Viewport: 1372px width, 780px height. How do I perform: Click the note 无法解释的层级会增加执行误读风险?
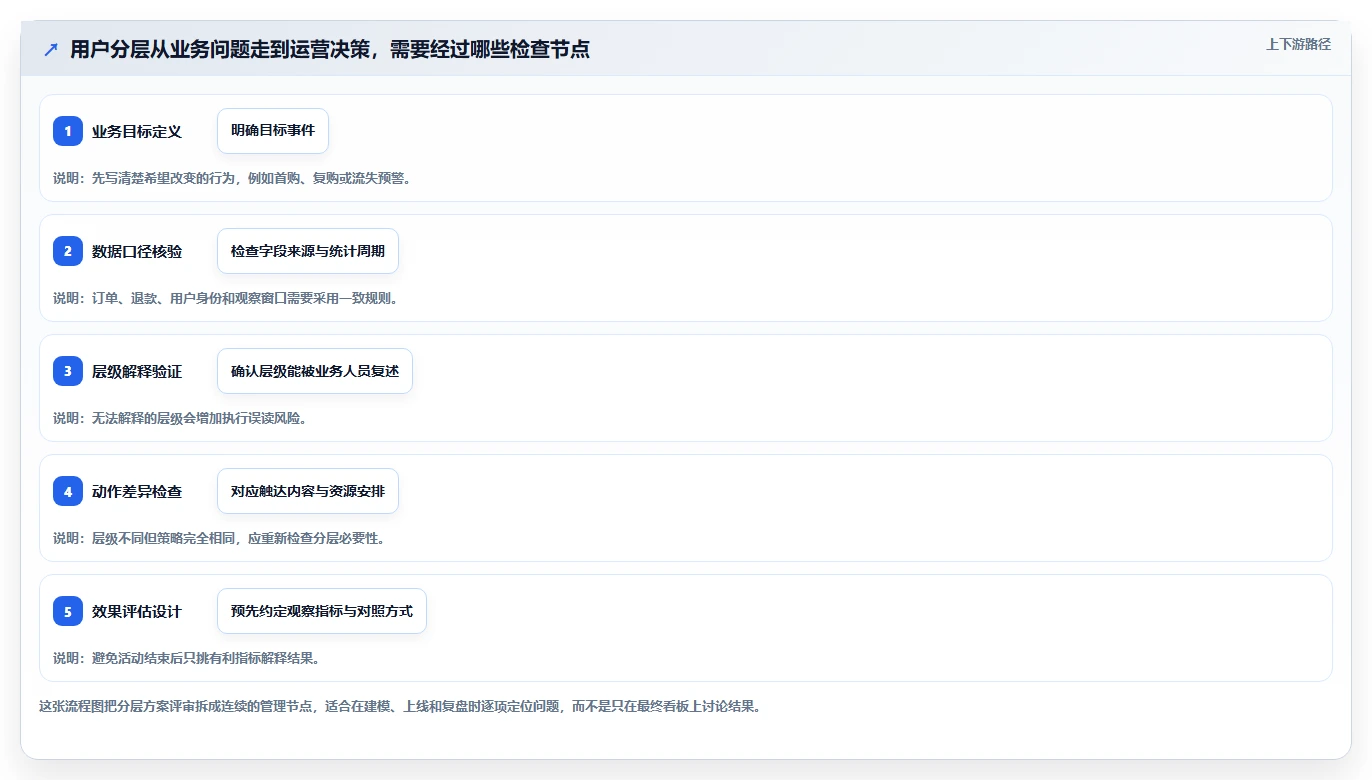(x=180, y=418)
